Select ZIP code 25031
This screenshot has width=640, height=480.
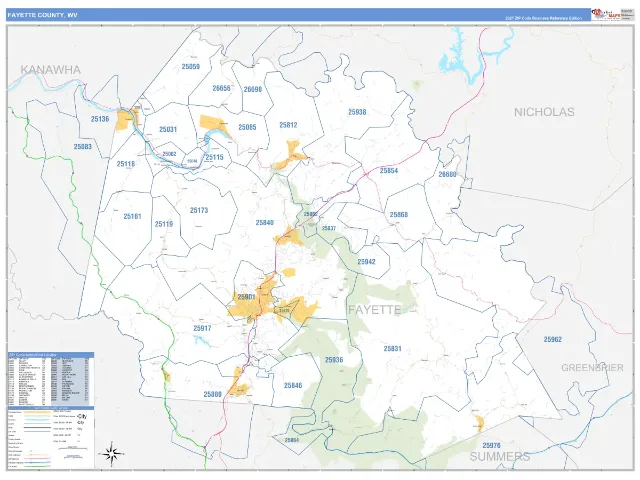pos(168,129)
